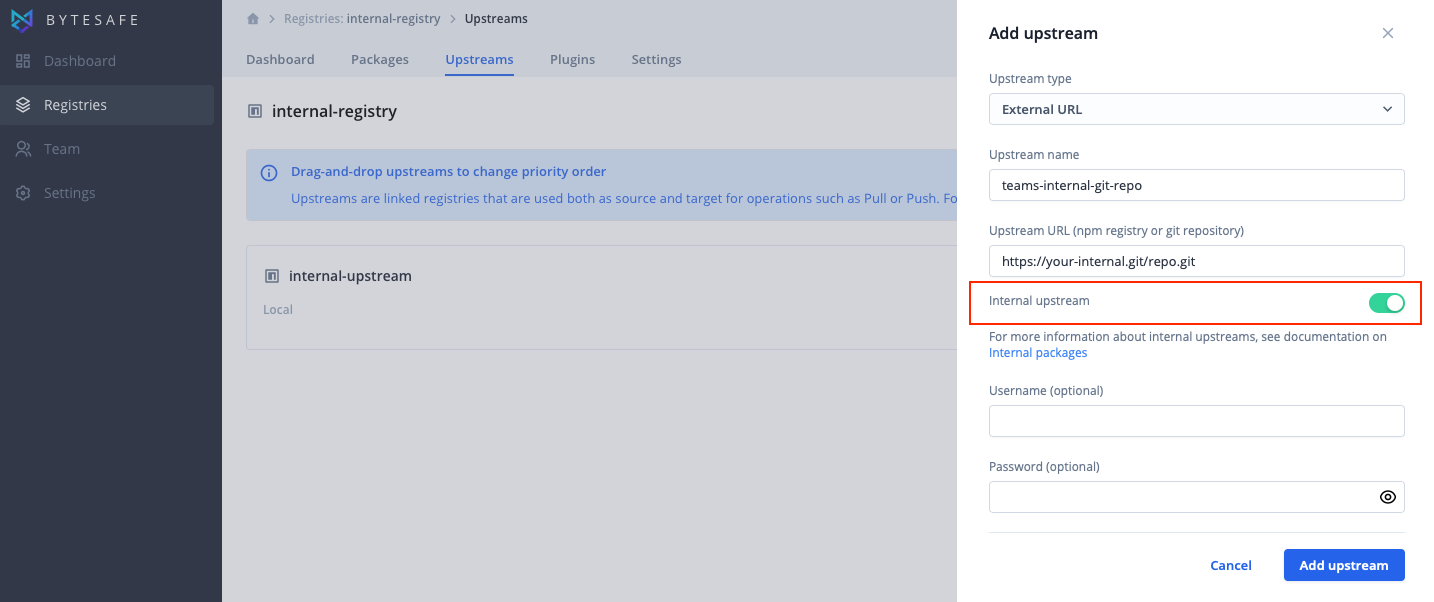Click the Add upstream panel title
The height and width of the screenshot is (602, 1434).
coord(1043,33)
